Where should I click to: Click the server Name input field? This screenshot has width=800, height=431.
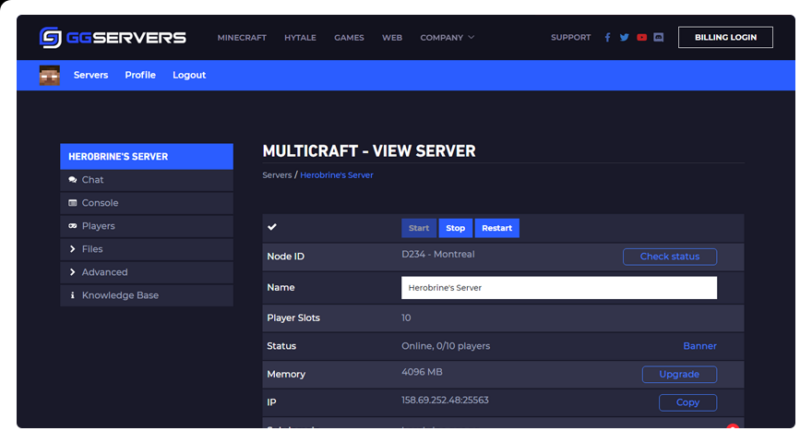pyautogui.click(x=559, y=288)
